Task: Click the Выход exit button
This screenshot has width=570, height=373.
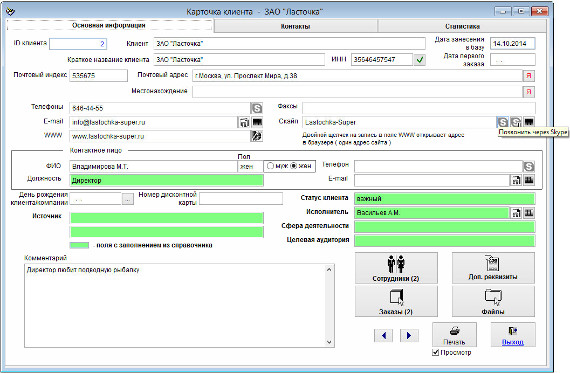Action: point(513,334)
